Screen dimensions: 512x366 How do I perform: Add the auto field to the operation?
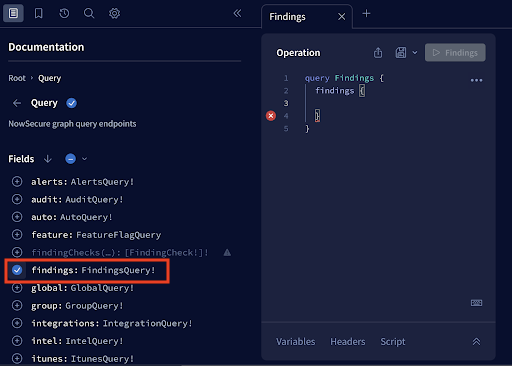tap(17, 217)
